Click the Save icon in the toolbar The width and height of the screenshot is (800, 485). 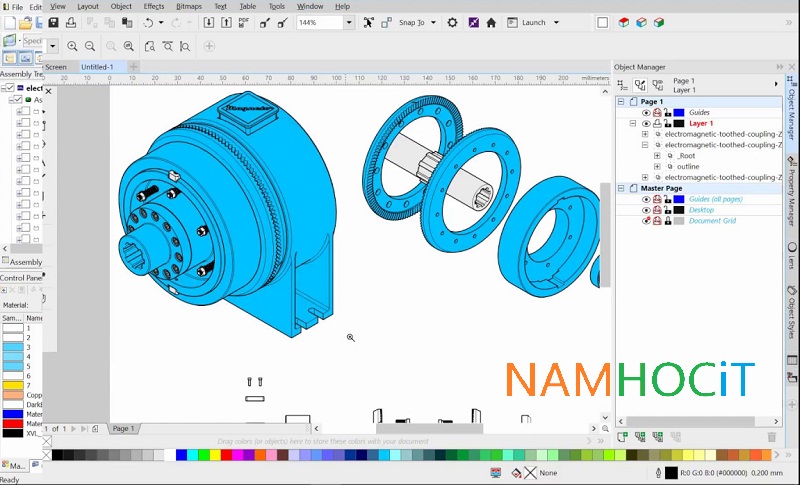[50, 22]
